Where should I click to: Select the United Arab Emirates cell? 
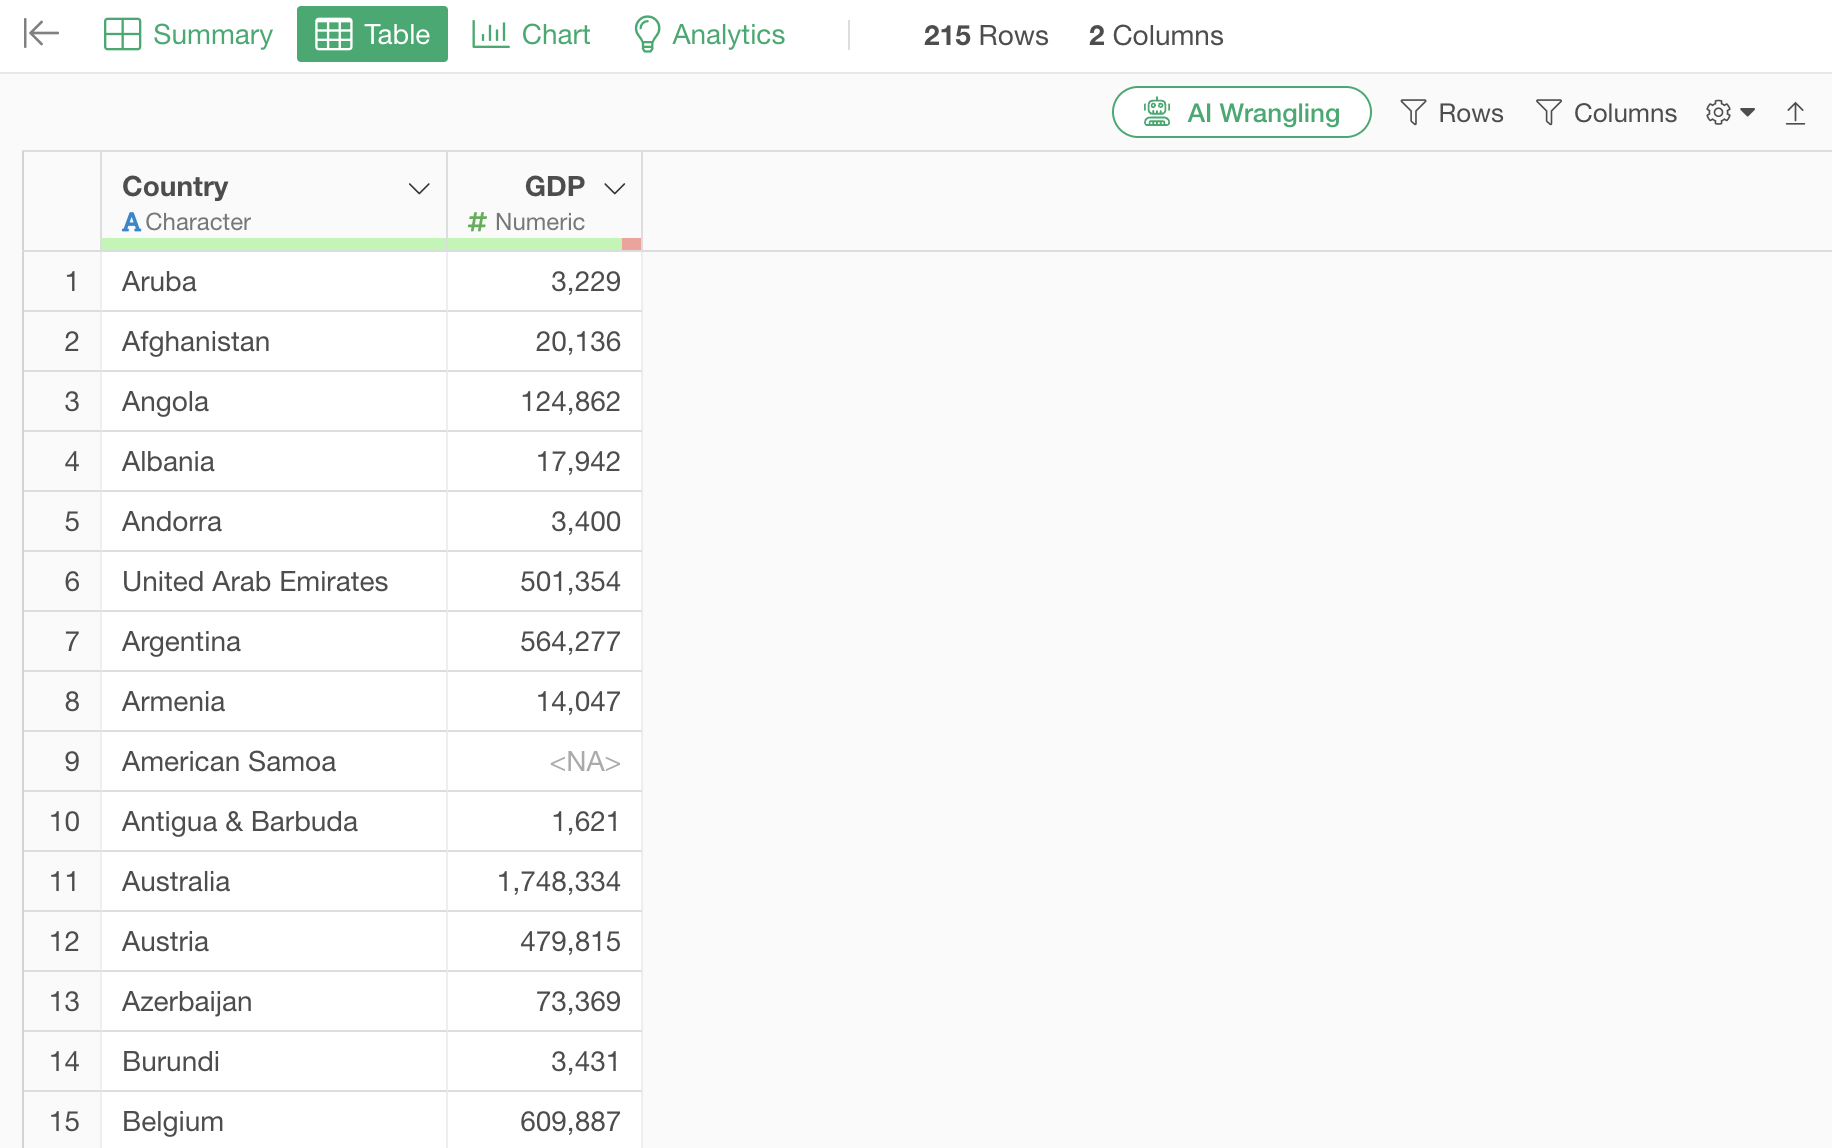click(x=255, y=582)
